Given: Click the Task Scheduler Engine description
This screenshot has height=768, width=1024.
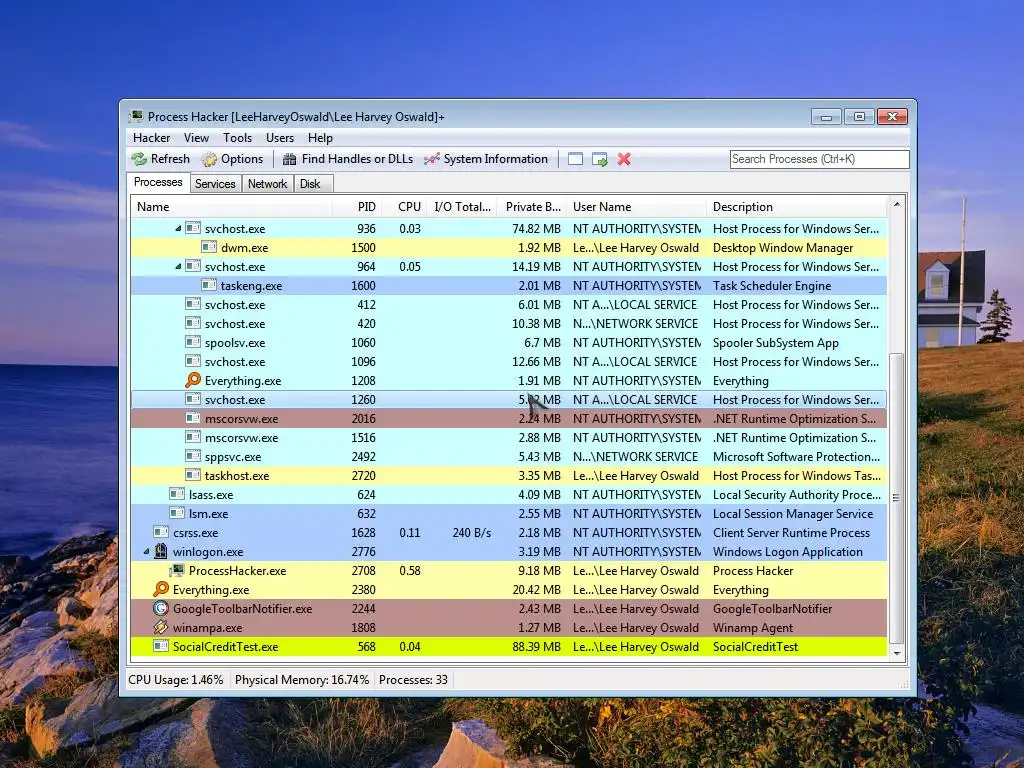Looking at the screenshot, I should (772, 286).
